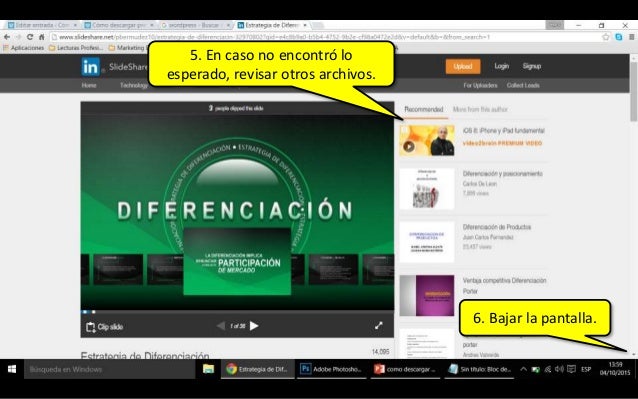
Task: Open Home in SlideShare navigation
Action: (x=89, y=85)
